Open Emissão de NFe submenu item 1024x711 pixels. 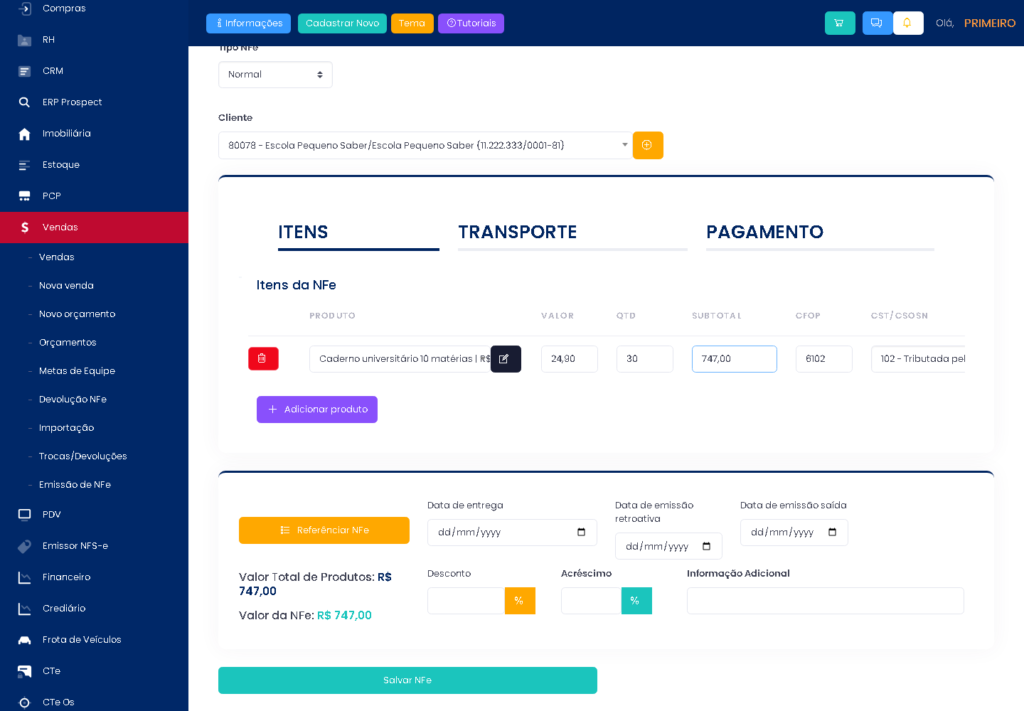75,484
